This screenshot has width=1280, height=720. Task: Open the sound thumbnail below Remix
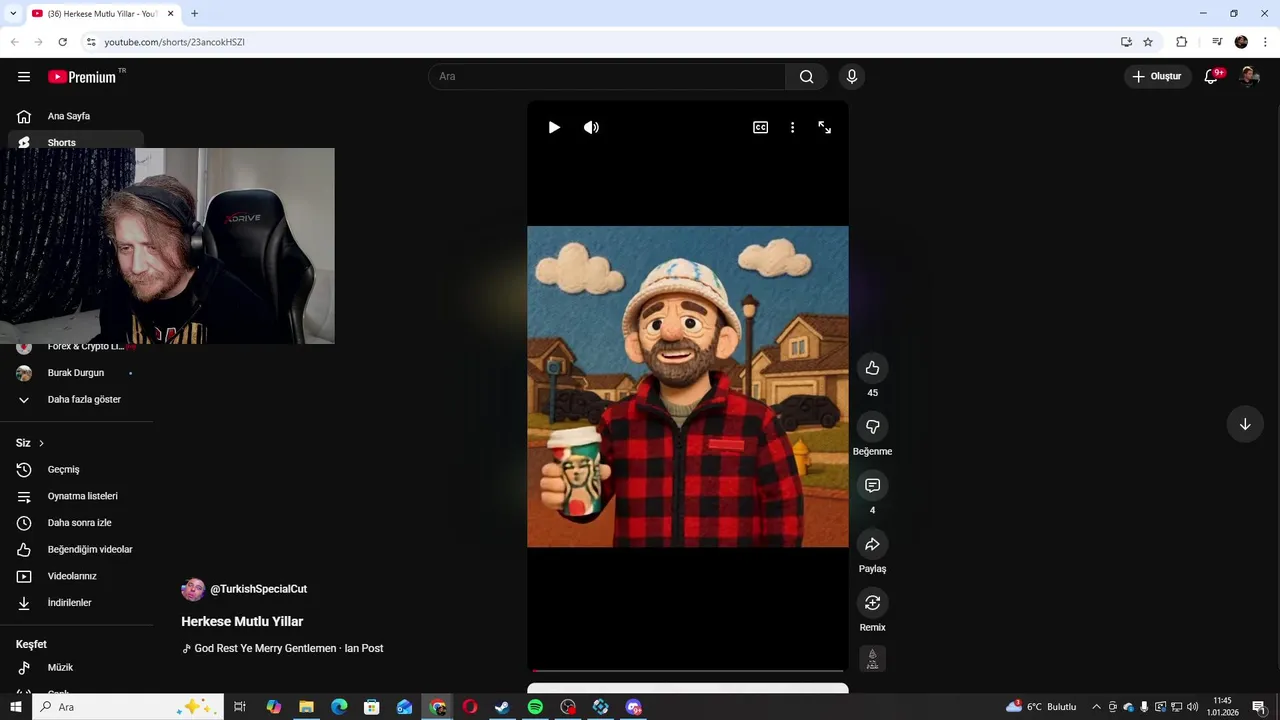coord(872,659)
